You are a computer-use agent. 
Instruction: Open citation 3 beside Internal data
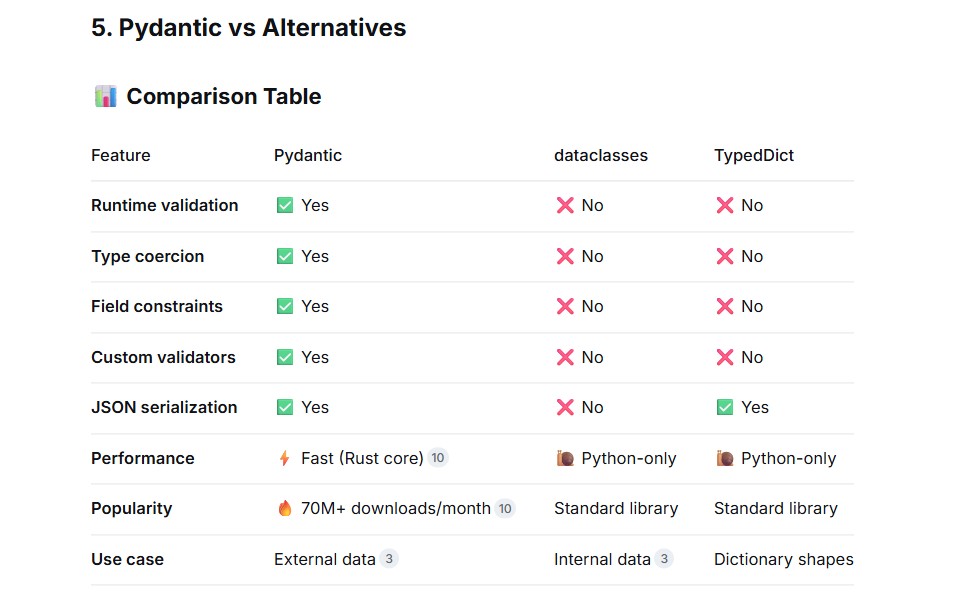[x=664, y=559]
